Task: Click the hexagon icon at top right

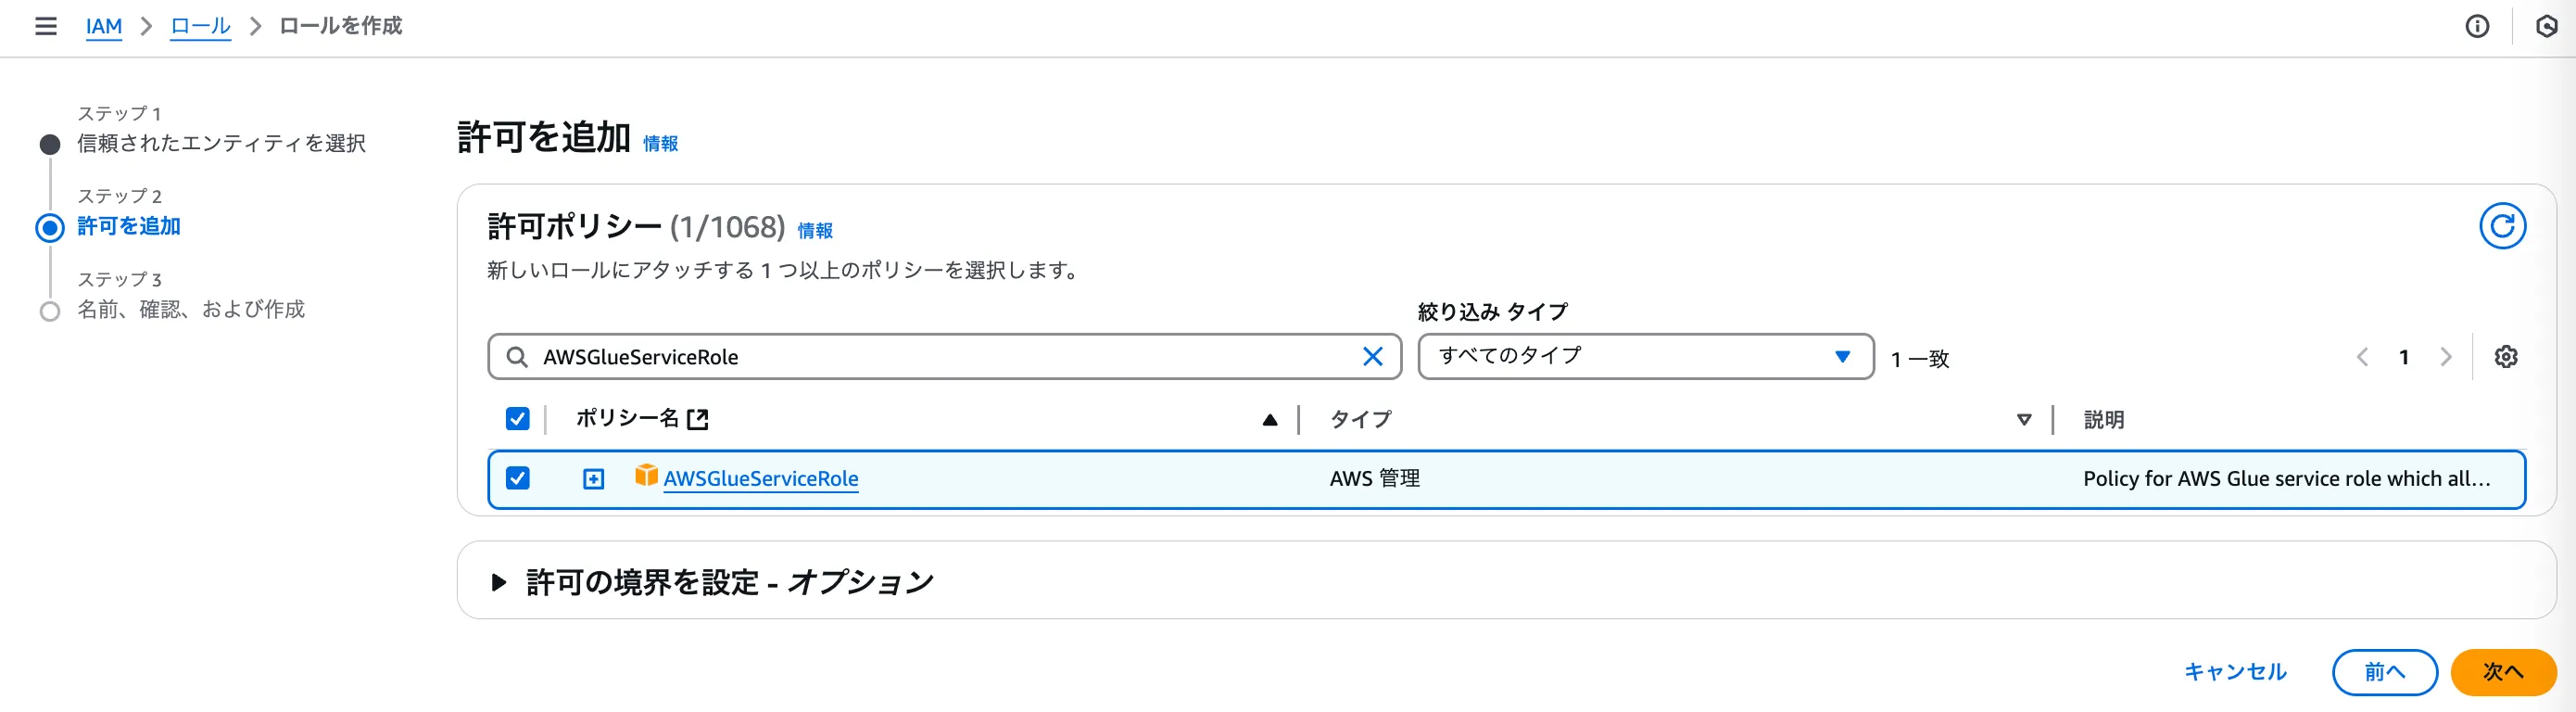Action: coord(2546,26)
